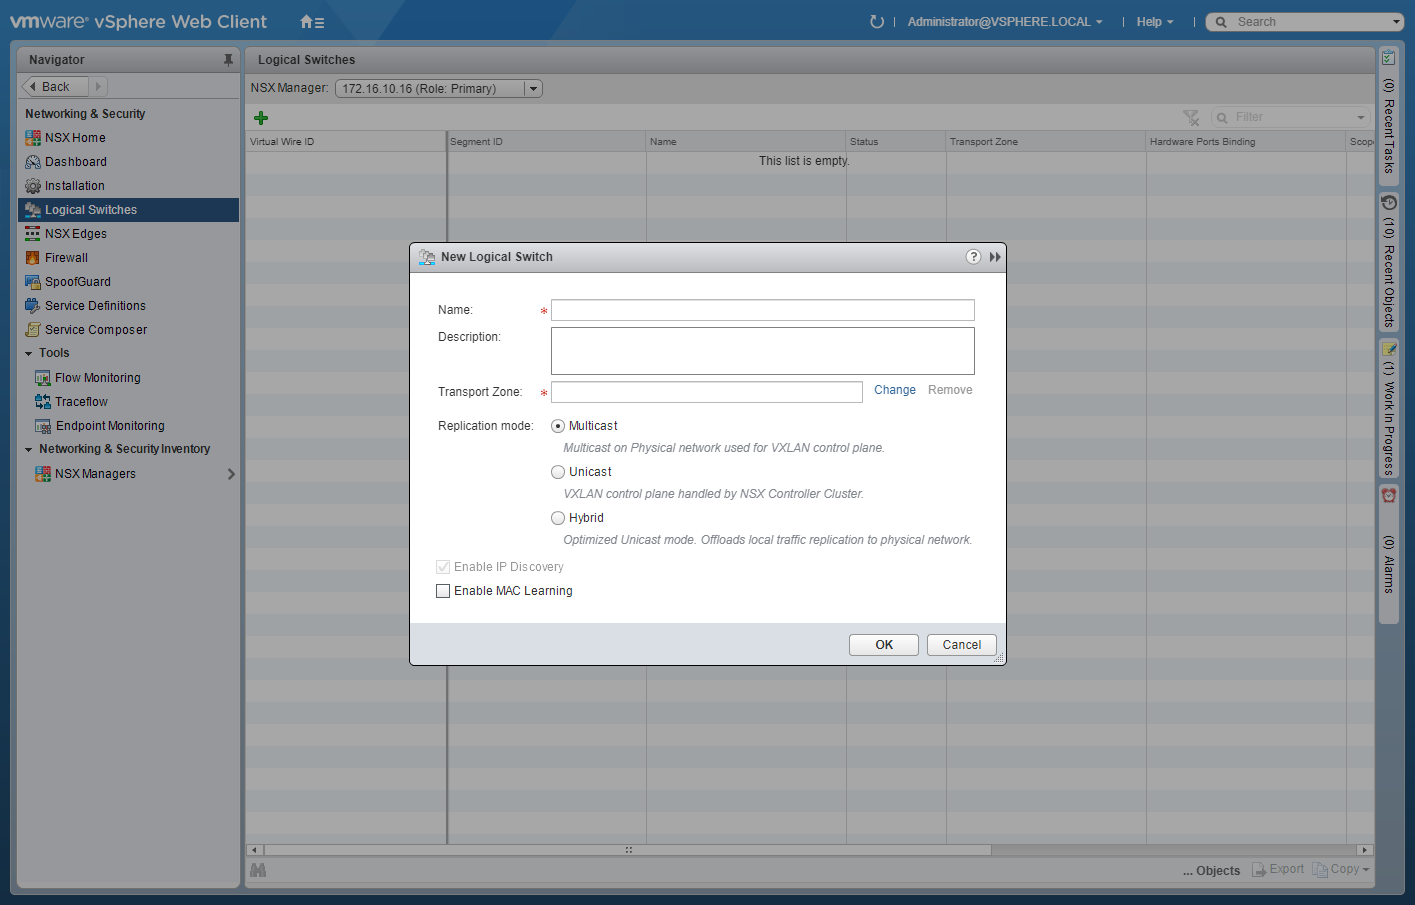Image resolution: width=1415 pixels, height=905 pixels.
Task: Click the Name input field
Action: 762,310
